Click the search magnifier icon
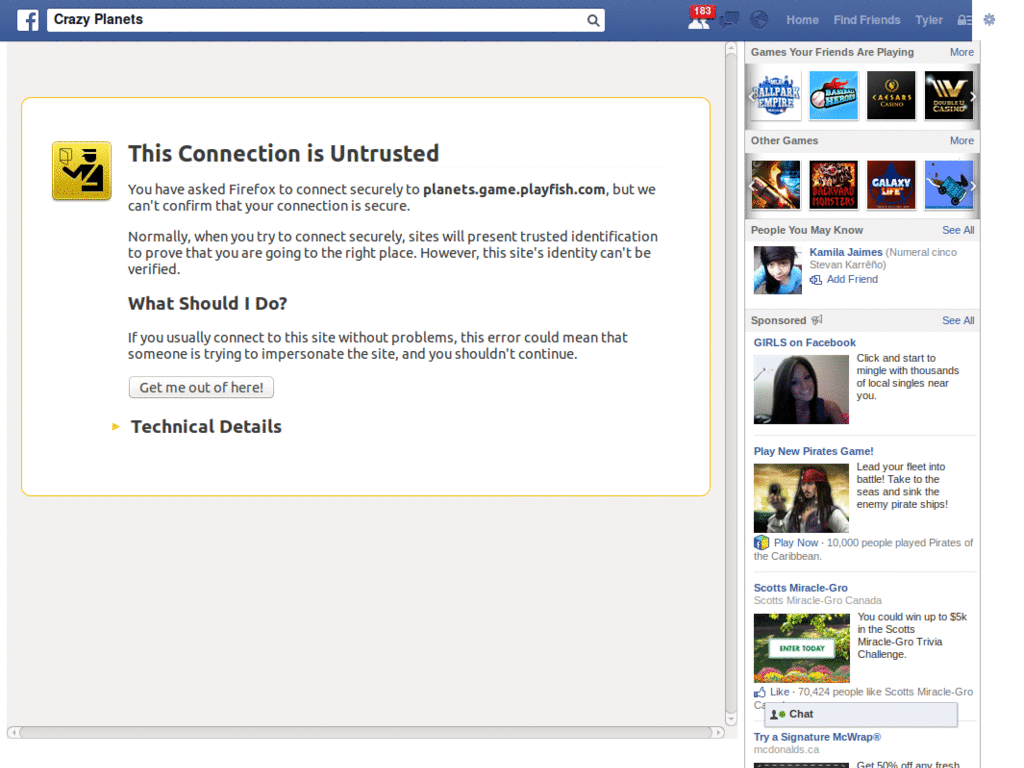 coord(592,20)
